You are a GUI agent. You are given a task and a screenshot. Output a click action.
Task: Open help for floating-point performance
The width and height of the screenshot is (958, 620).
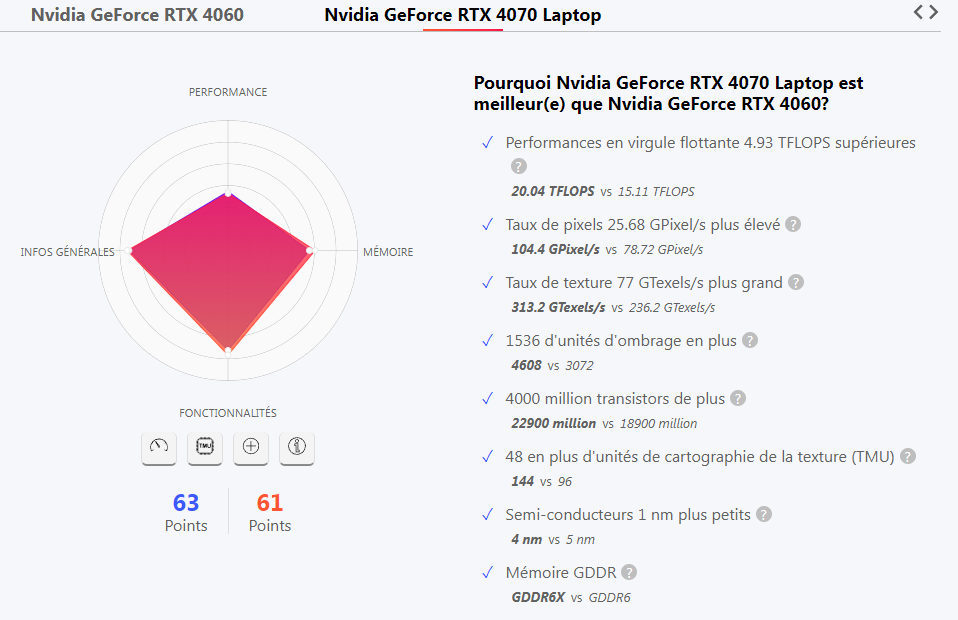click(519, 166)
